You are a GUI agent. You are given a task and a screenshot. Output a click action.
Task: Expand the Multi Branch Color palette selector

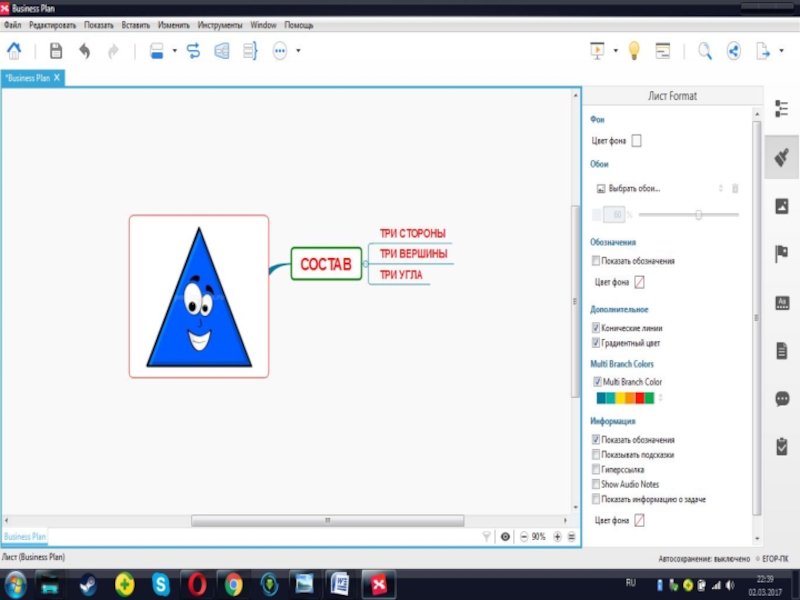(x=660, y=398)
